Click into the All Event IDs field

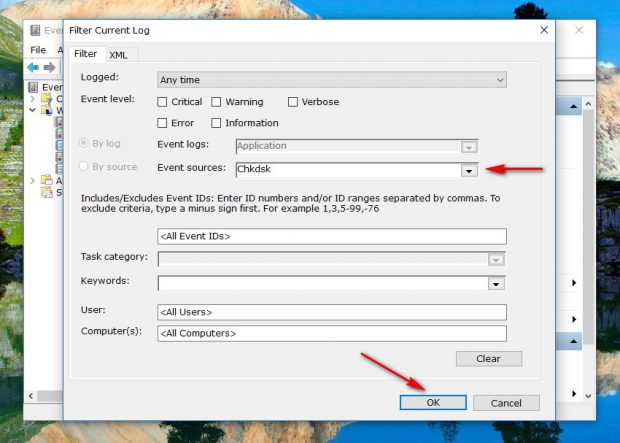(x=332, y=237)
